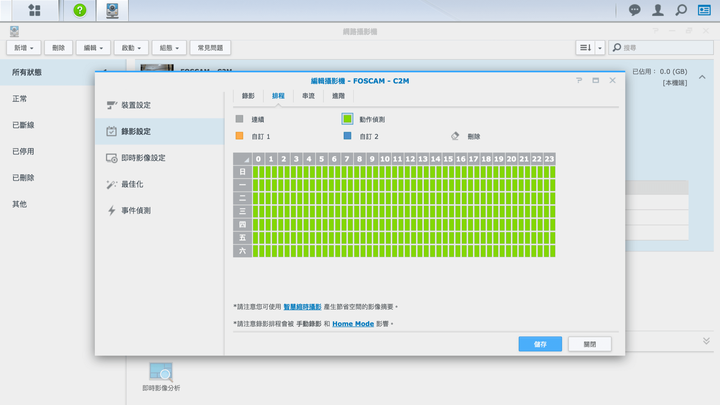Select the hour 18 column header
The image size is (720, 405).
pyautogui.click(x=486, y=159)
